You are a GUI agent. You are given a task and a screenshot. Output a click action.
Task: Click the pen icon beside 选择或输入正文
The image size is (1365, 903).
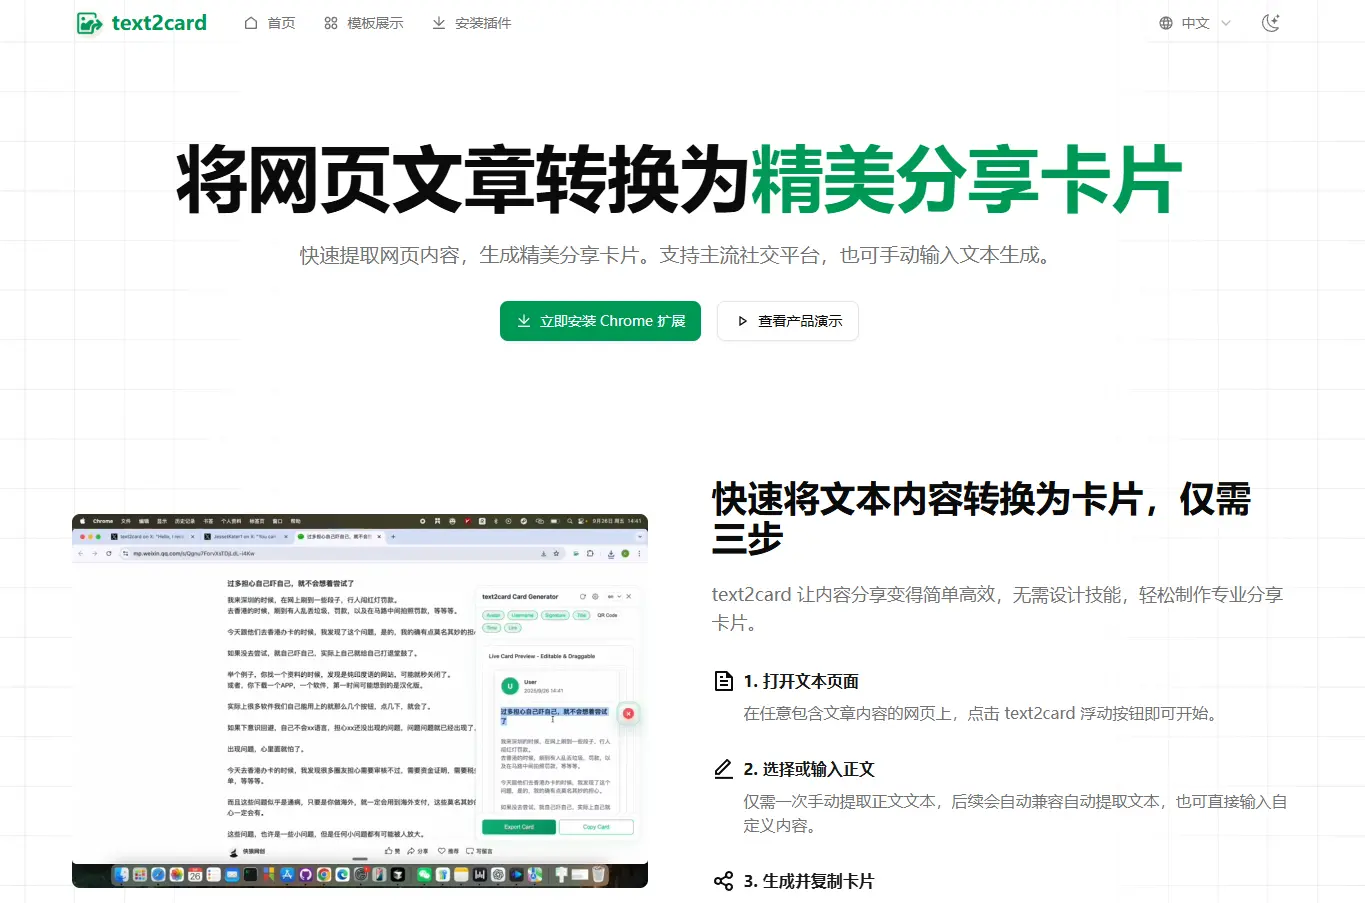click(x=724, y=769)
